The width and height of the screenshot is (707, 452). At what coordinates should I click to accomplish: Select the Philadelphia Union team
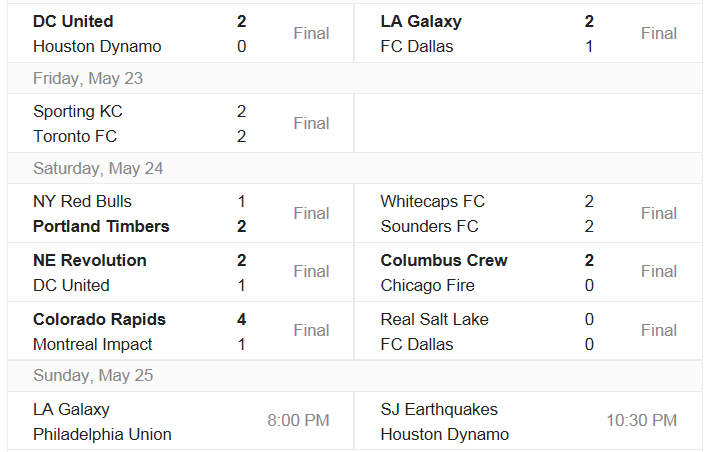click(x=102, y=434)
